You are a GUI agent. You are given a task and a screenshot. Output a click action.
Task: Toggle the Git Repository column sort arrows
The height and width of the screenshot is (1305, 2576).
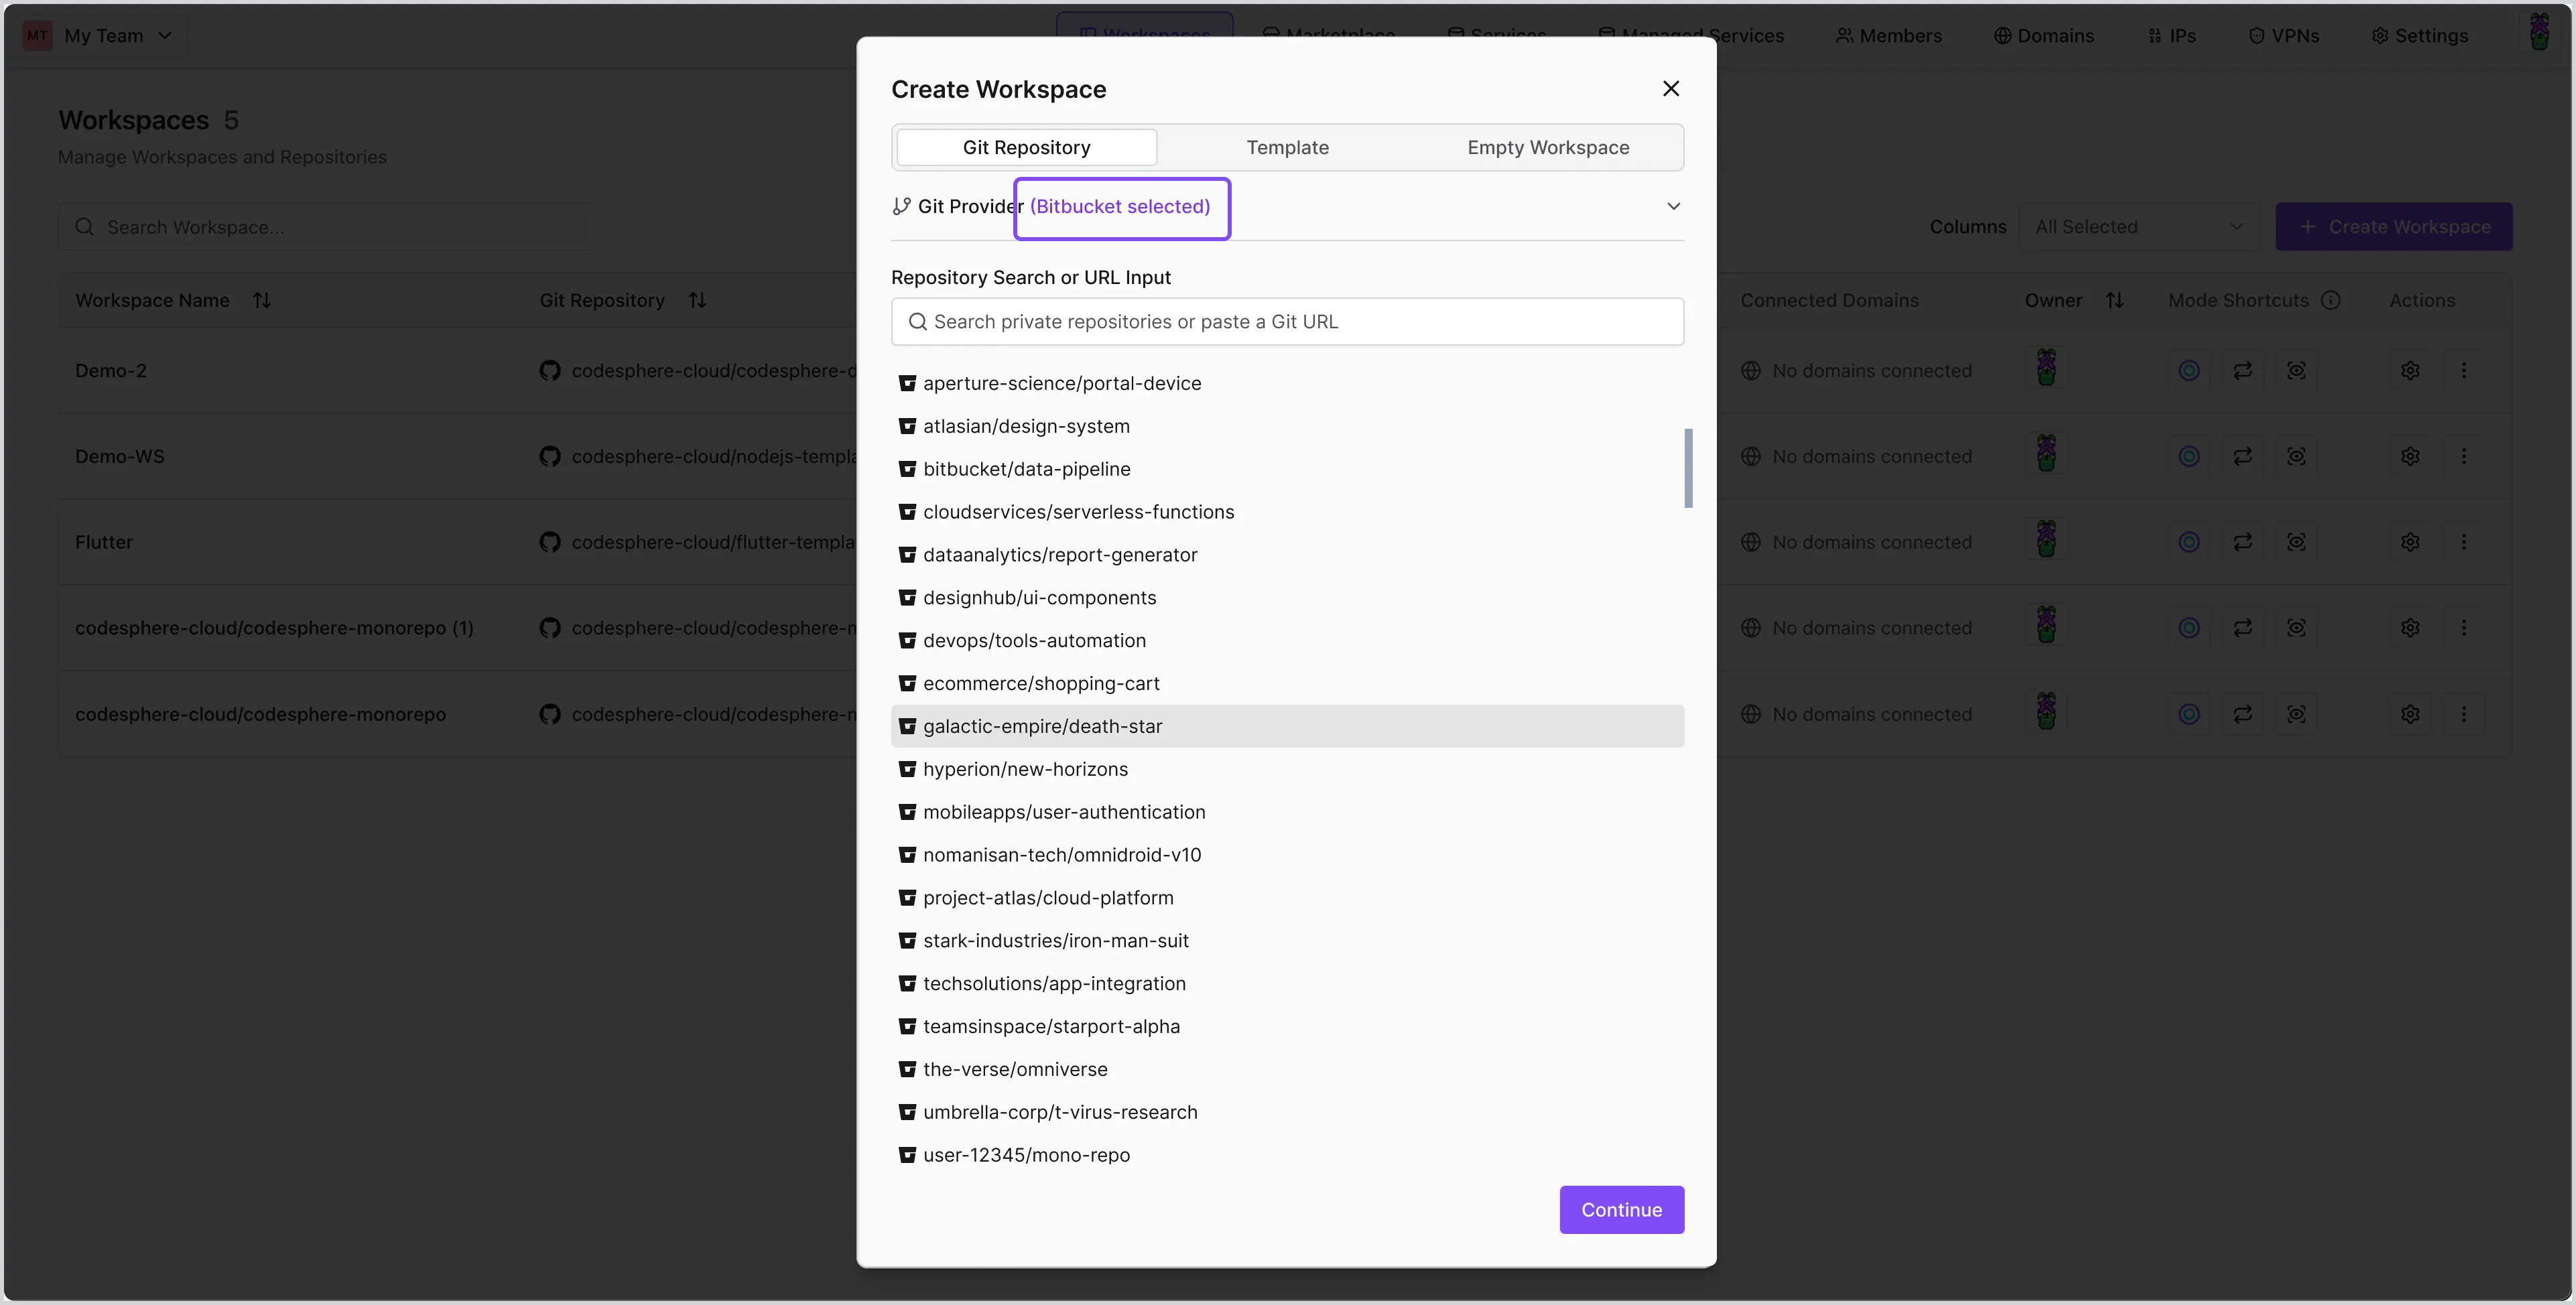(x=698, y=299)
